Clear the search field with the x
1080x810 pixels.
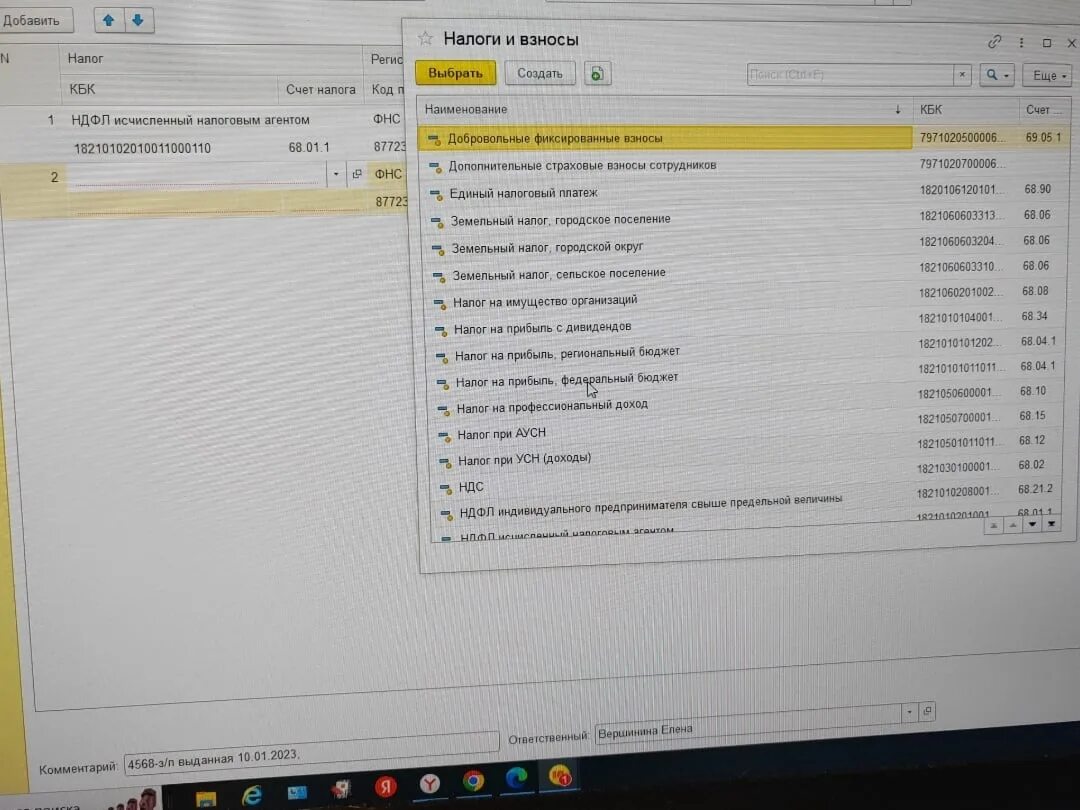point(962,74)
